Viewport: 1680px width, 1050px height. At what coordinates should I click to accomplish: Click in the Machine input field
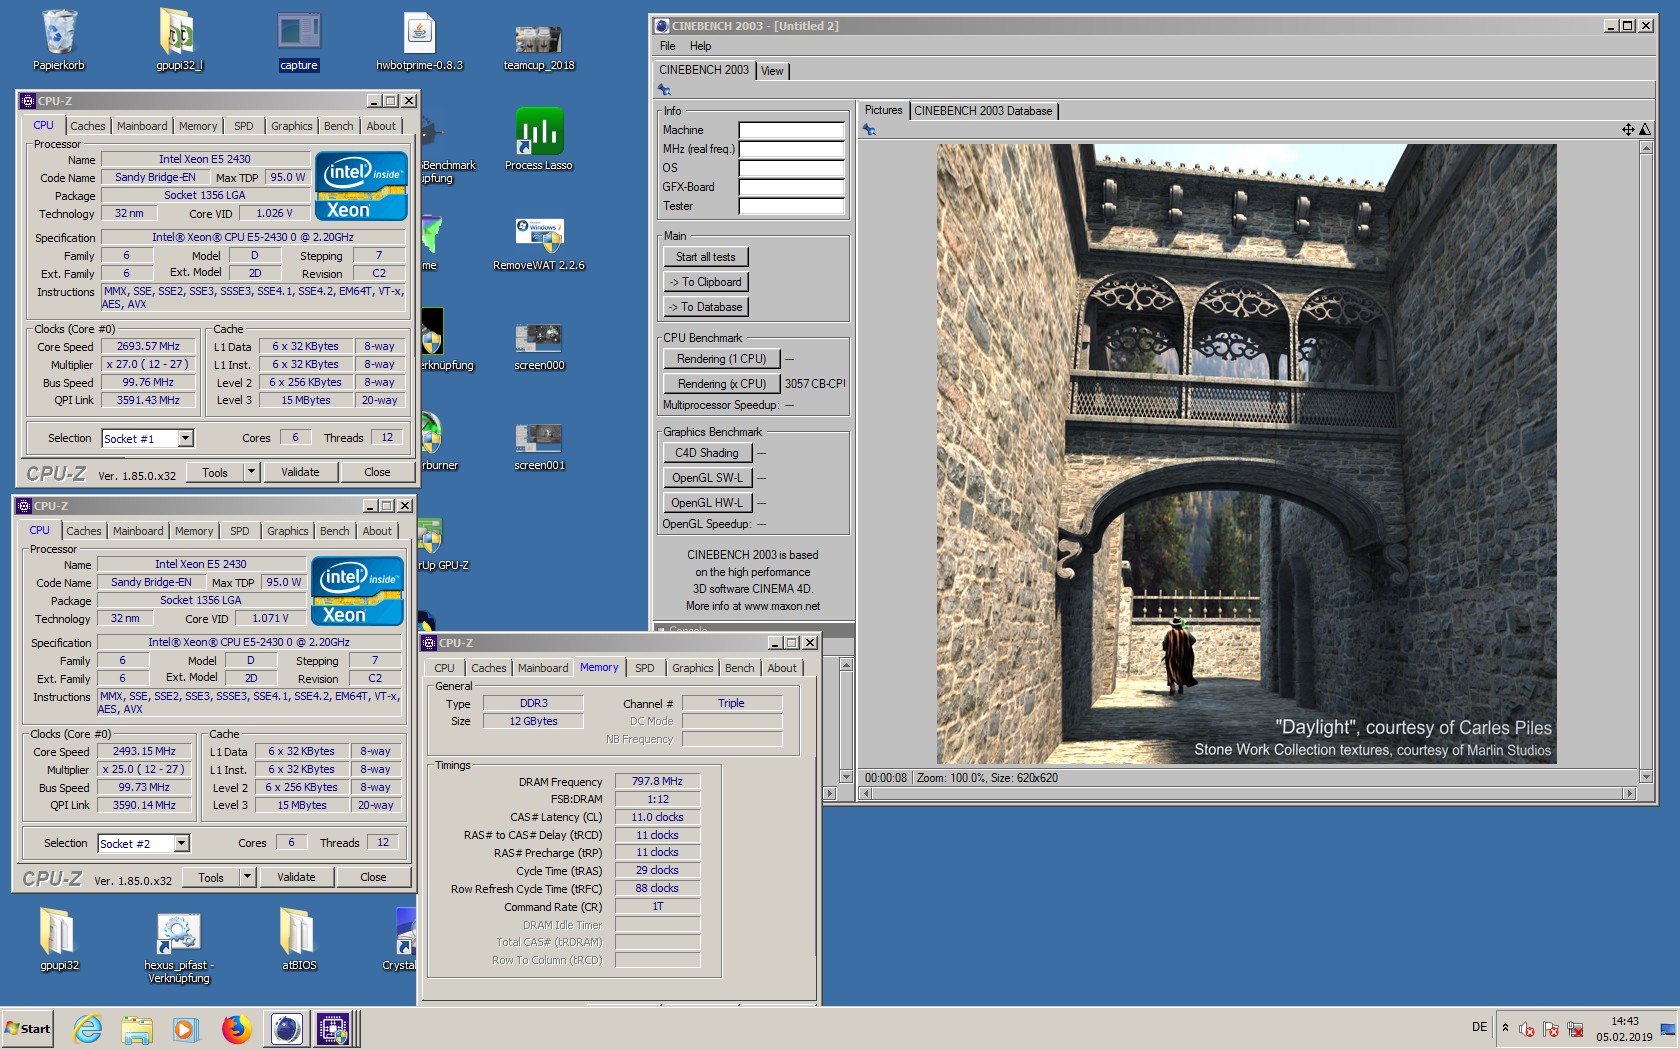(x=791, y=130)
